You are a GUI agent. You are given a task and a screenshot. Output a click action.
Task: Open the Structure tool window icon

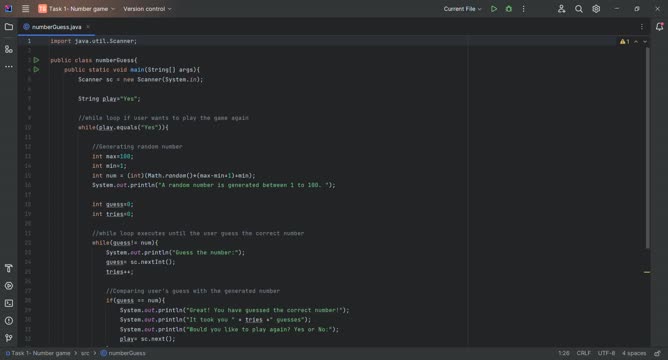[x=9, y=49]
